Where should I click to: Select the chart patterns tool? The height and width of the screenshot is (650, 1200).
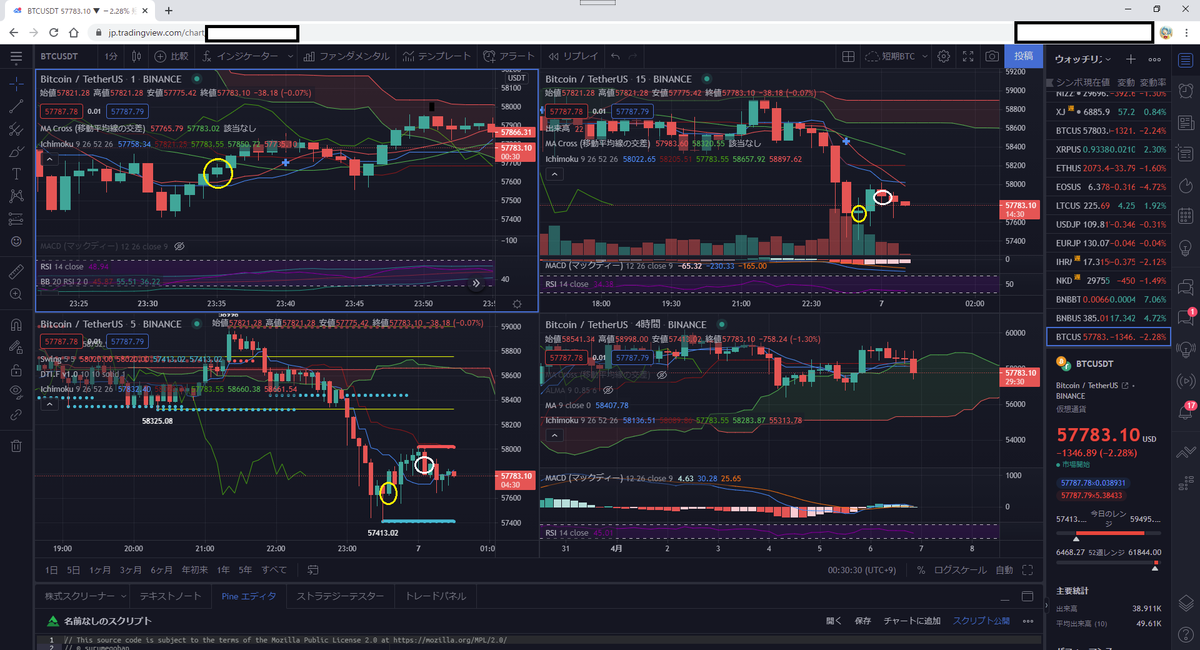(16, 197)
